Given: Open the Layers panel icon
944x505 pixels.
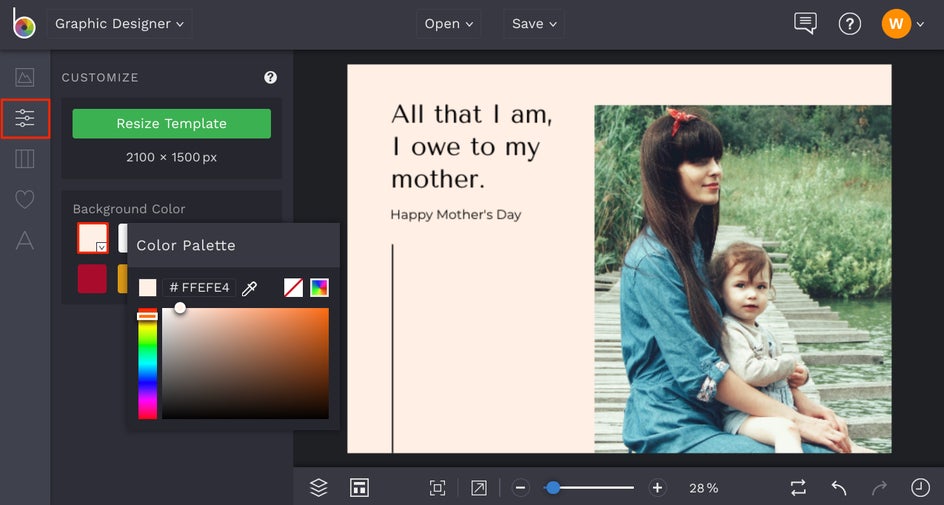Looking at the screenshot, I should (318, 488).
